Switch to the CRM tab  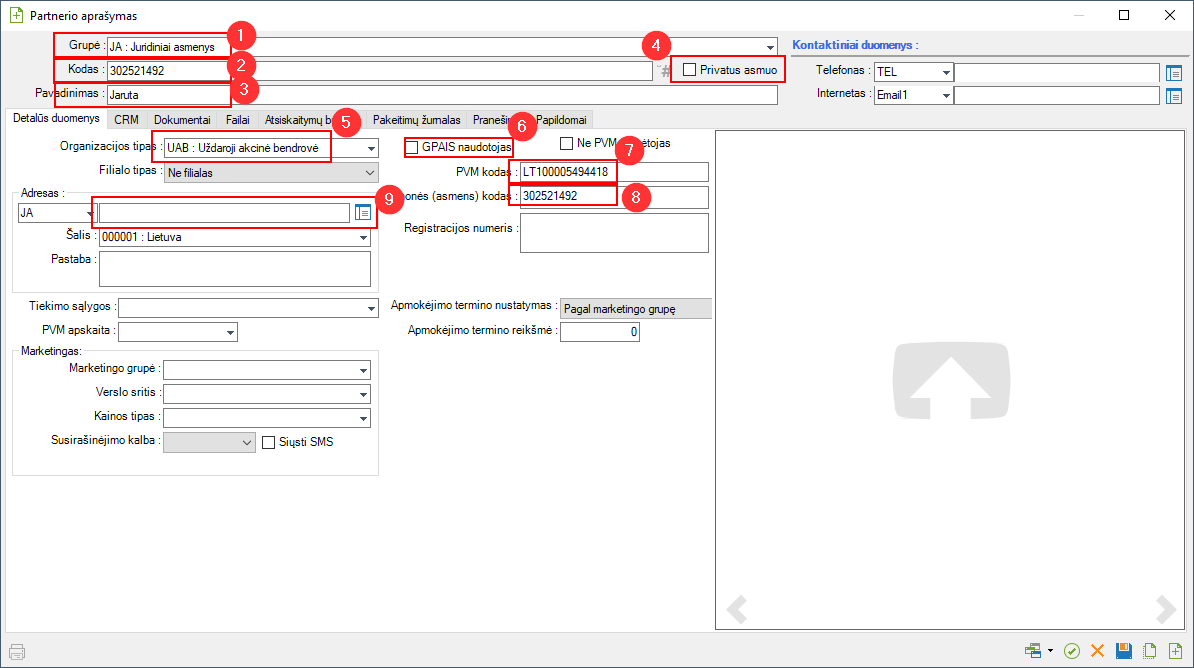tap(126, 119)
